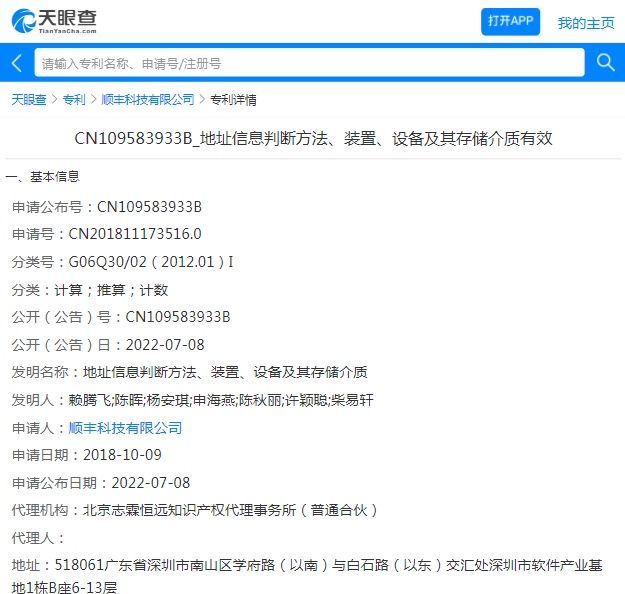Go to 专利 breadcrumb link
Viewport: 625px width, 594px height.
[x=74, y=100]
